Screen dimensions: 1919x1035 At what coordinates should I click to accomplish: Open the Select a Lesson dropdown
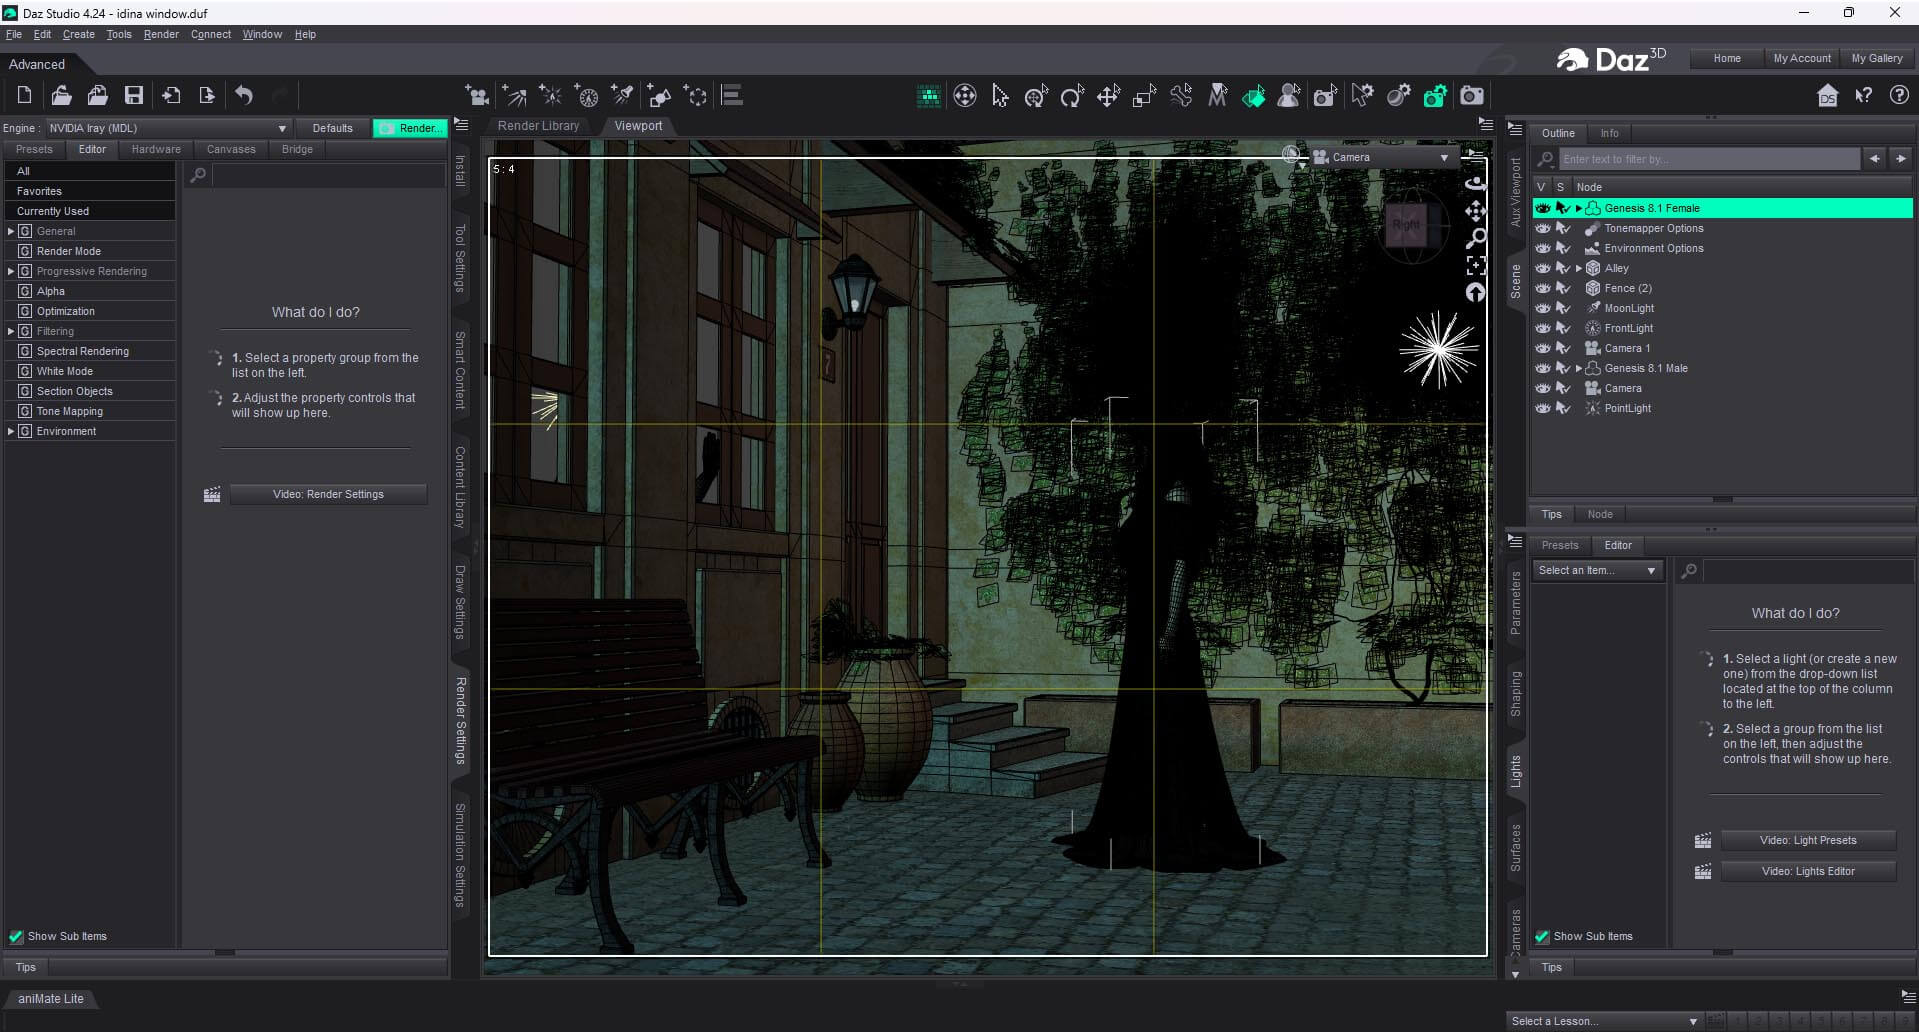coord(1603,1021)
